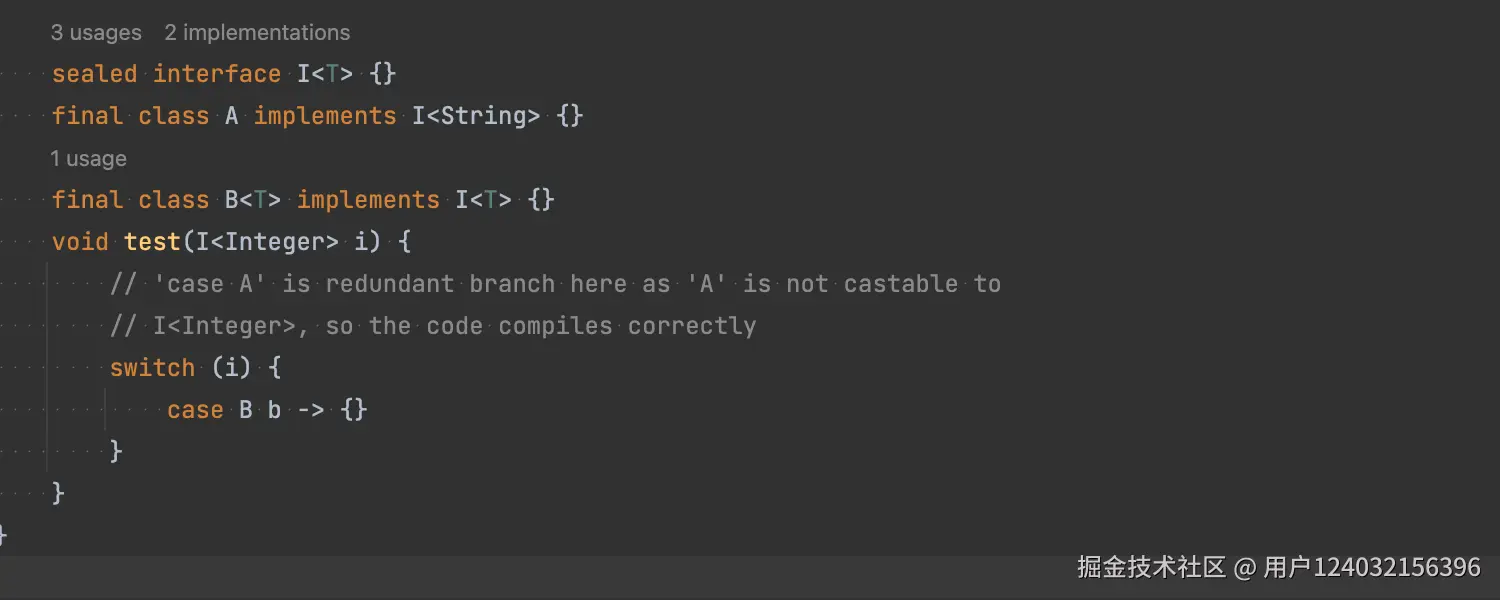1500x600 pixels.
Task: Click "implements" on the class B line
Action: pos(368,200)
